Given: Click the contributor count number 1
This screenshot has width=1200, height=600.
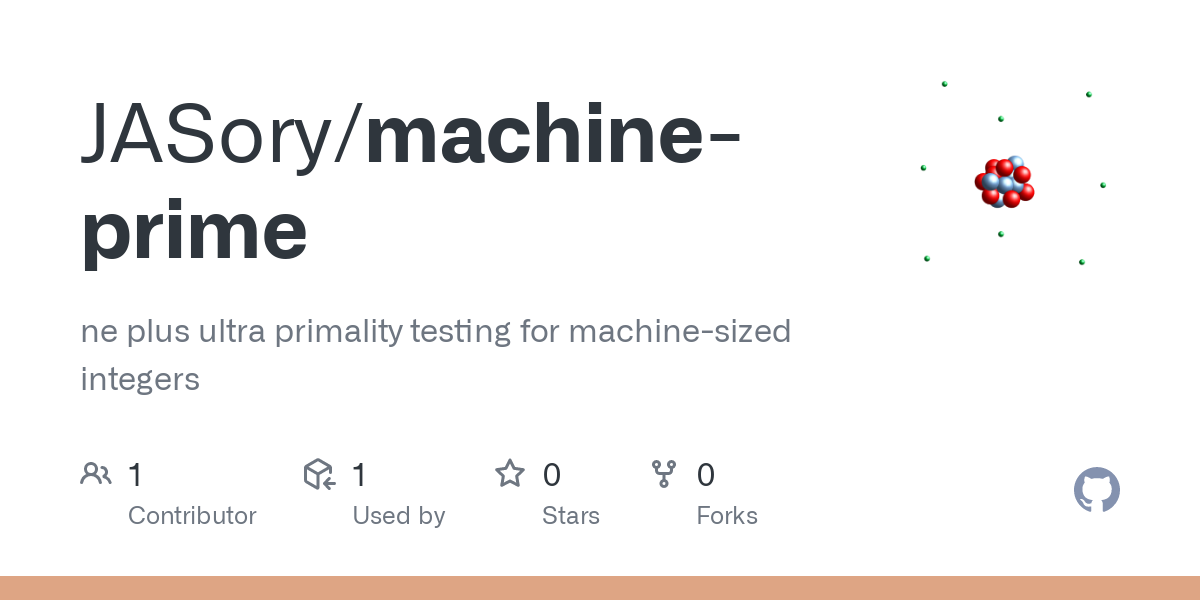Looking at the screenshot, I should pos(135,474).
